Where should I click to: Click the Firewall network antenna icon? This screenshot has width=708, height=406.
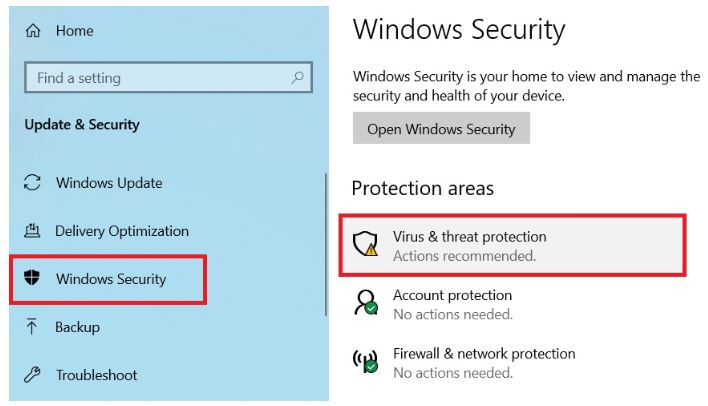coord(369,362)
